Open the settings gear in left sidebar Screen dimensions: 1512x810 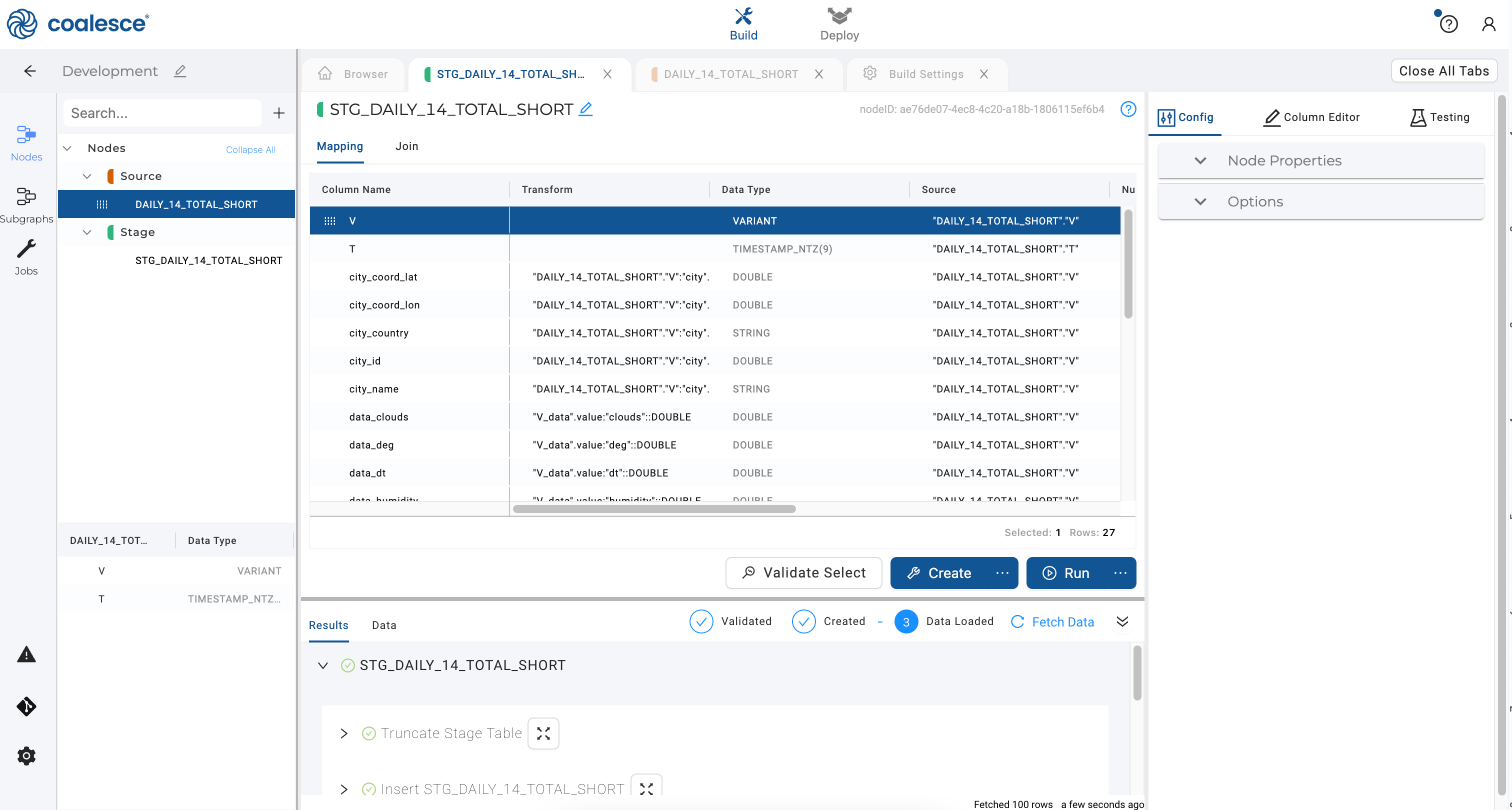[x=27, y=757]
